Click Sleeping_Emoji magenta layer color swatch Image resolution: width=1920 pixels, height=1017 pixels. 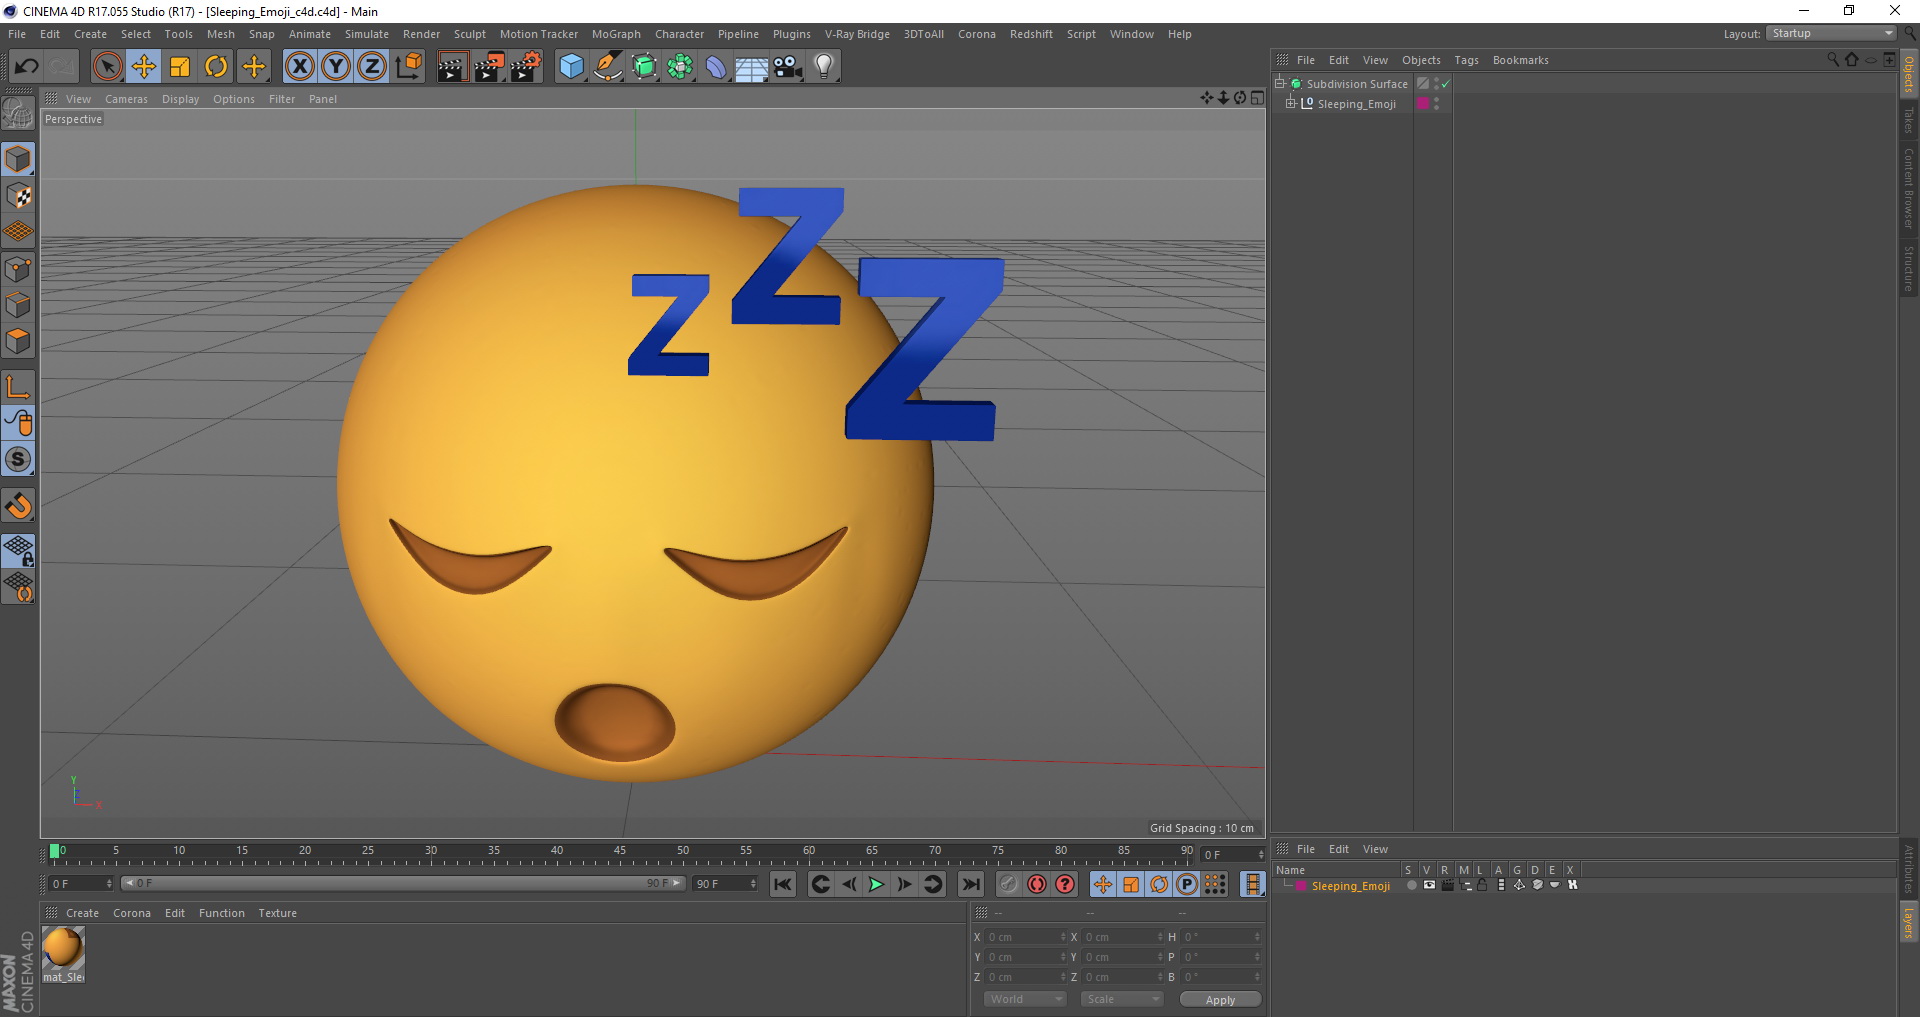[x=1301, y=886]
